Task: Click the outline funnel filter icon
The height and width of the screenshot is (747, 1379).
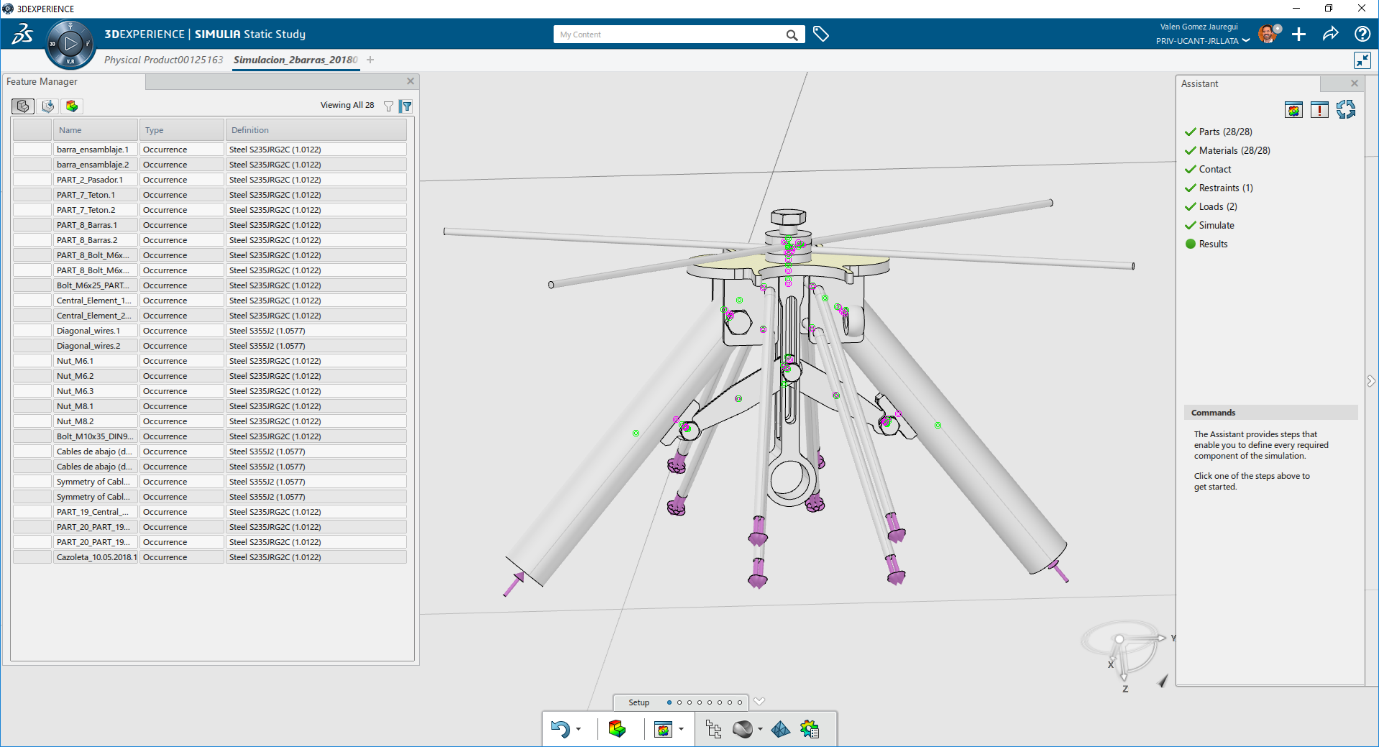Action: pos(389,105)
